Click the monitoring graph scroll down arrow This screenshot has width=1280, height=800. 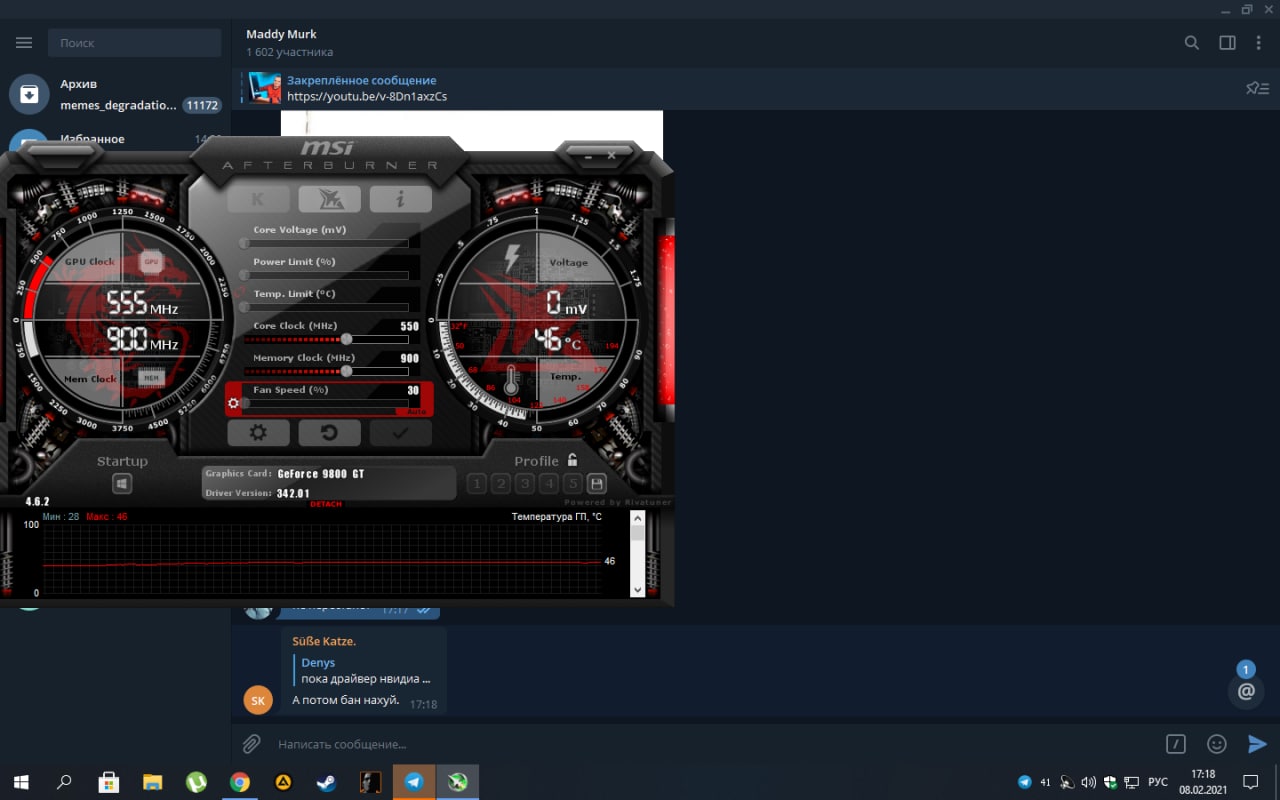coord(638,590)
